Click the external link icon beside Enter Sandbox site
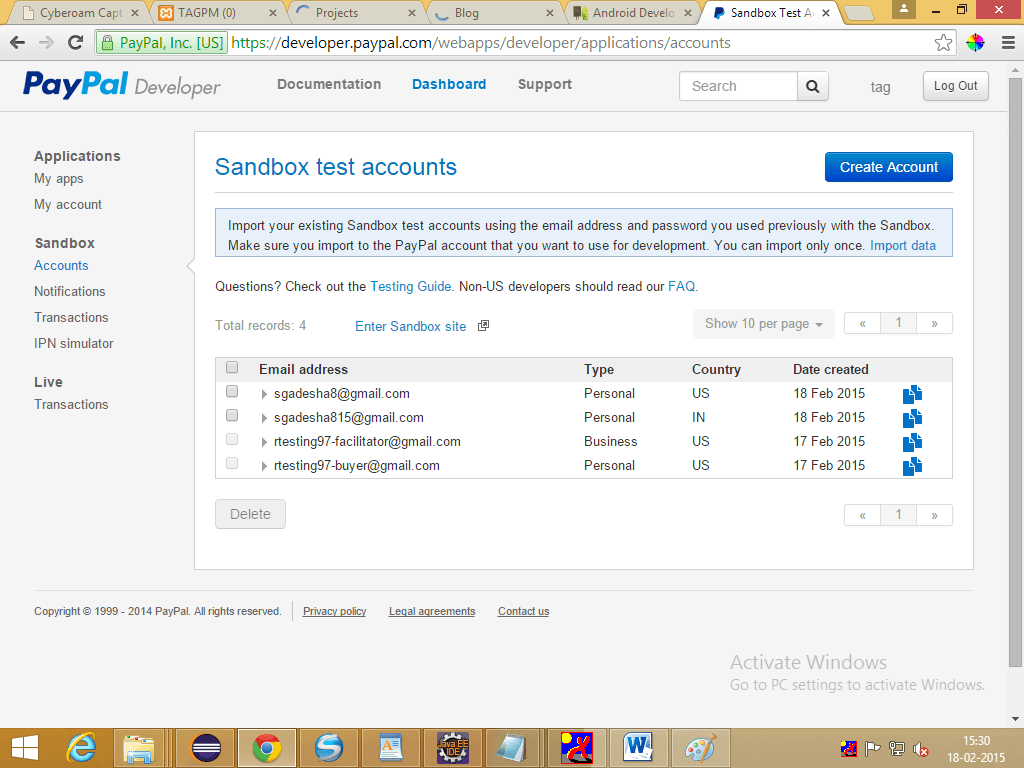The image size is (1024, 768). click(x=483, y=326)
